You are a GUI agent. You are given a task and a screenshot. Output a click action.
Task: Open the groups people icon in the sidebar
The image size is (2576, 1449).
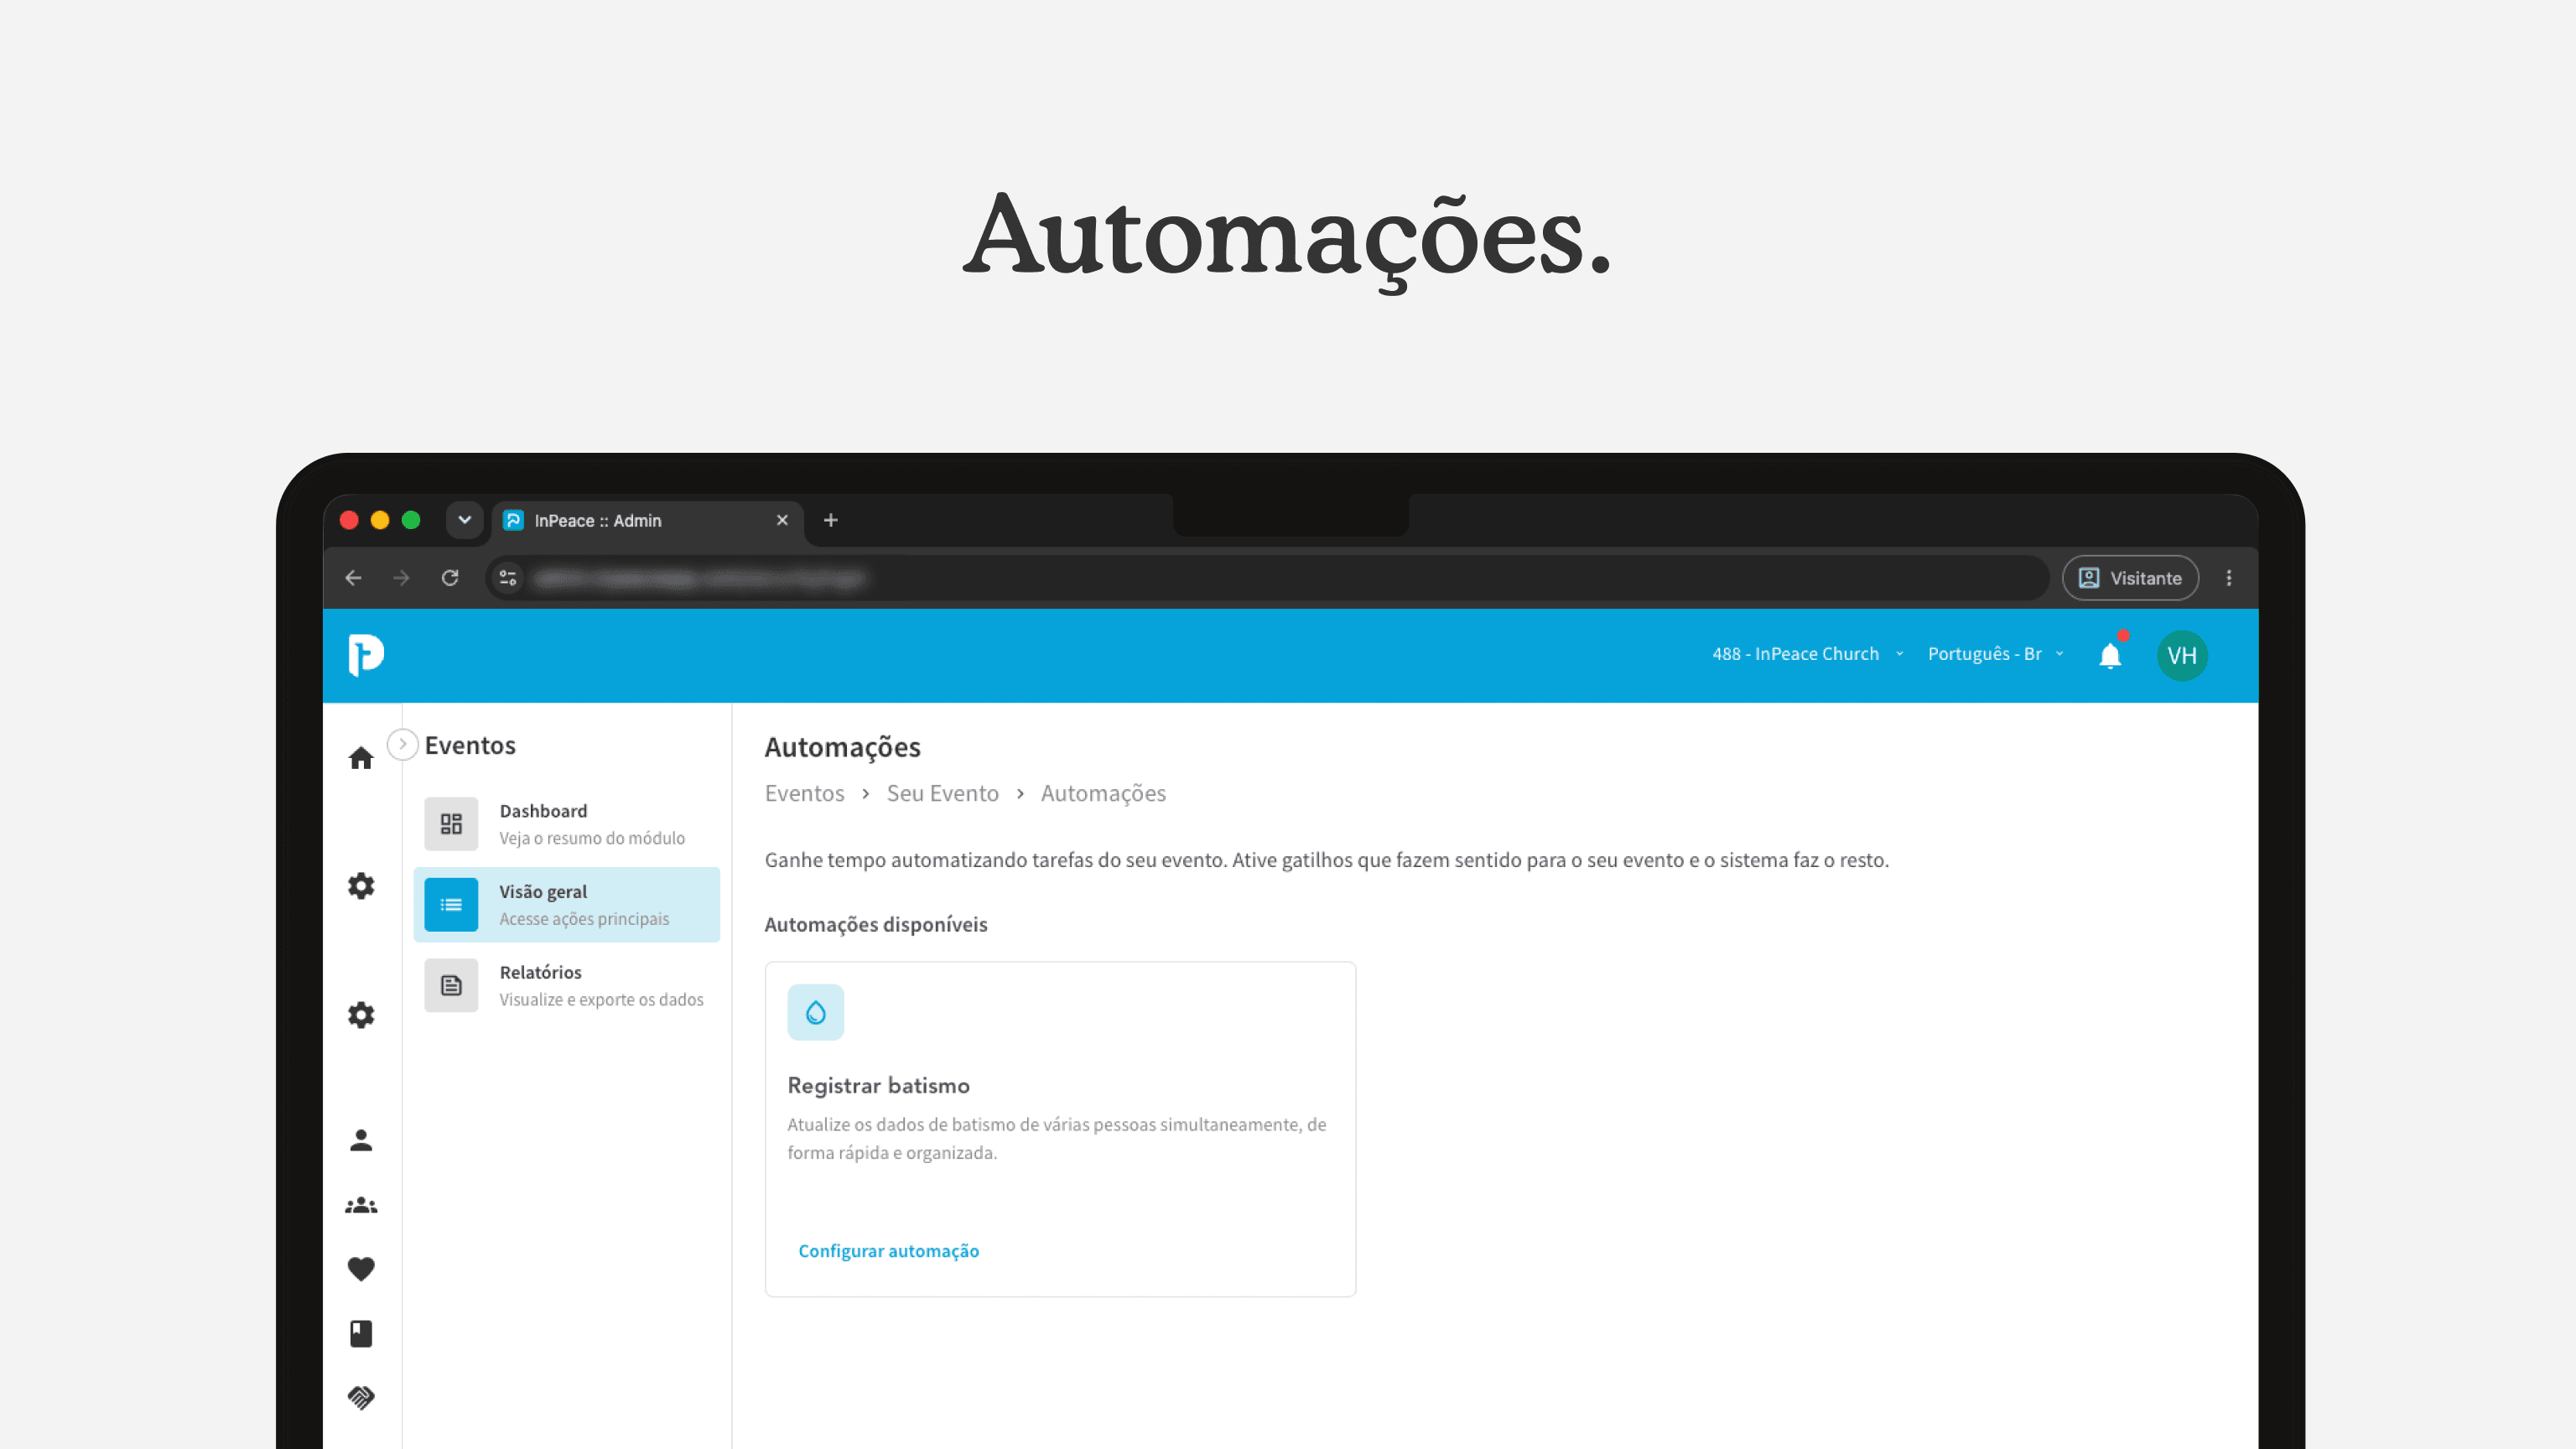(x=361, y=1206)
